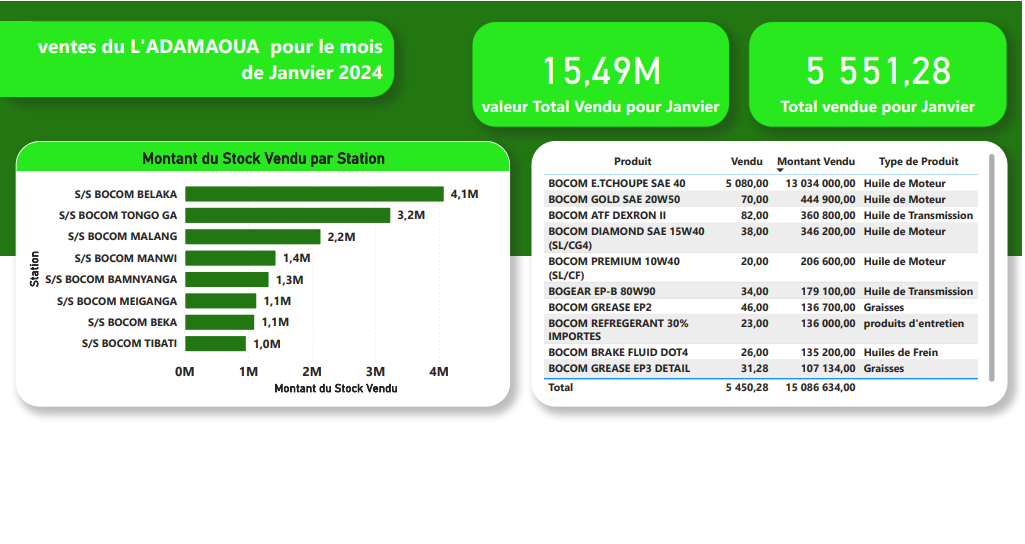The width and height of the screenshot is (1025, 544).
Task: Select the S/S BOCOM BAMNYANGA bar
Action: tap(227, 279)
